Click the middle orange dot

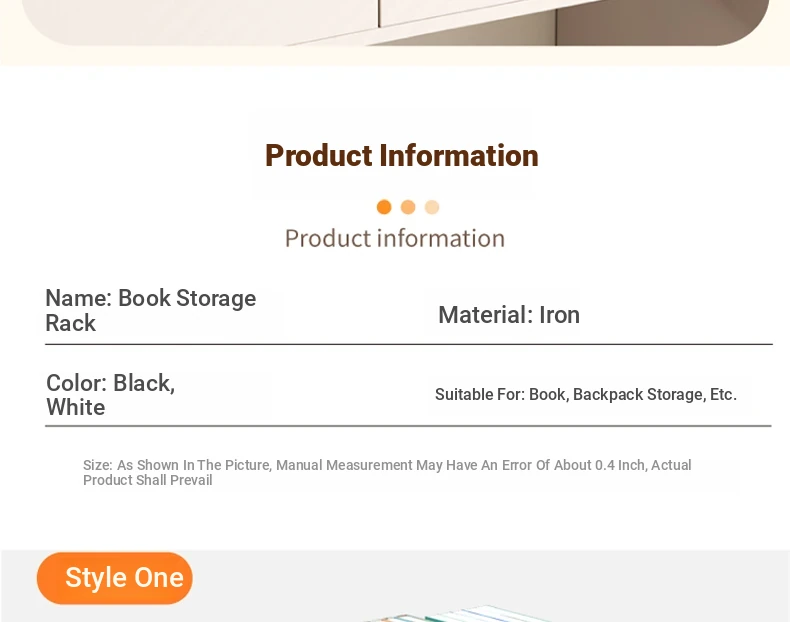(x=408, y=207)
